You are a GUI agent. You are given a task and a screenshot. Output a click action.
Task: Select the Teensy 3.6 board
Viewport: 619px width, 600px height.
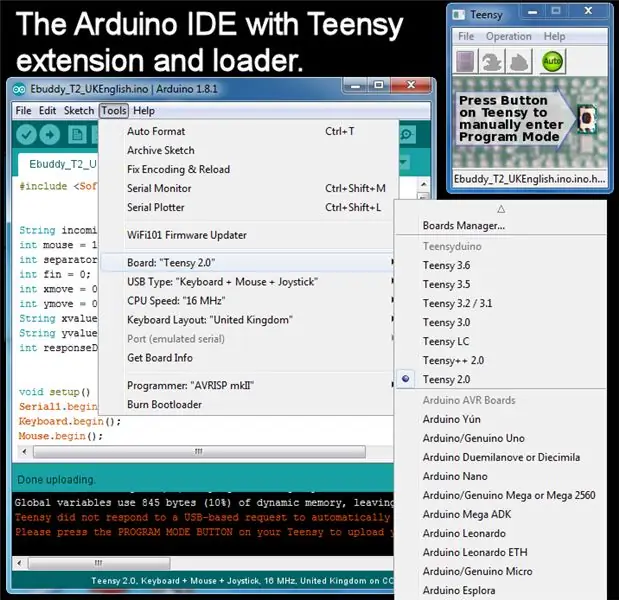click(501, 265)
